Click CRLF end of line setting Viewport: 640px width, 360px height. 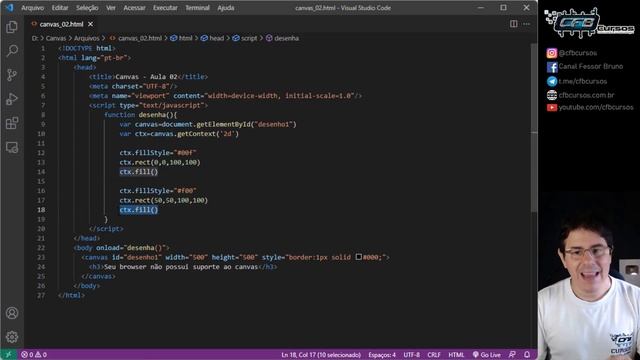click(x=434, y=355)
